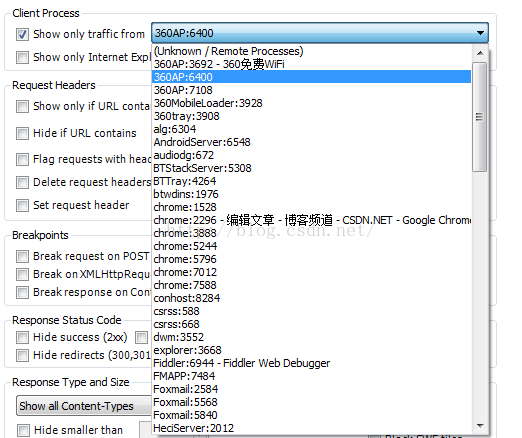Select 'chrome:2296' CSDN.NET Google Chrome entry
This screenshot has width=522, height=438.
(312, 220)
